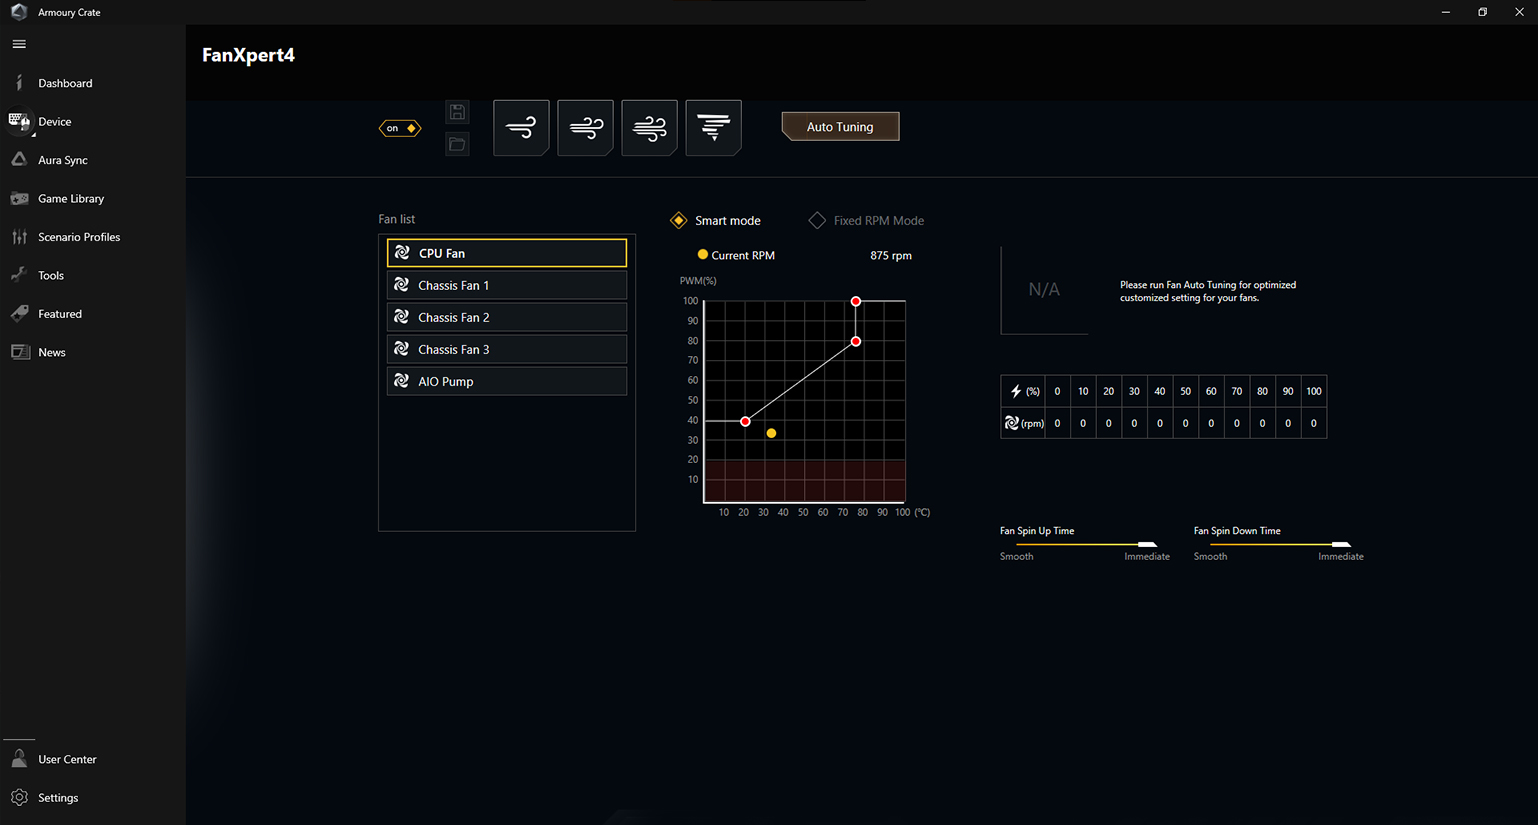This screenshot has width=1538, height=825.
Task: Open the Game Library
Action: pos(70,199)
